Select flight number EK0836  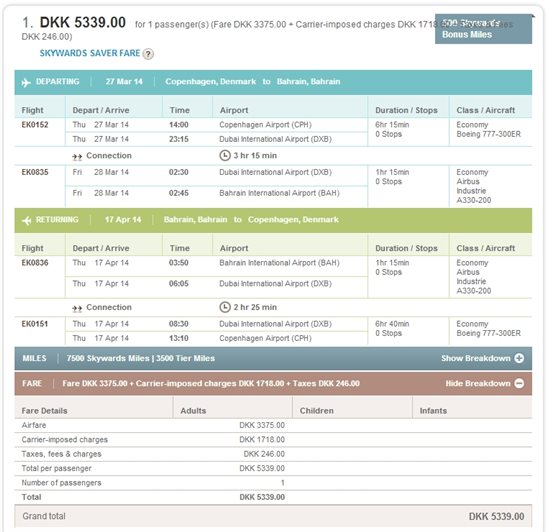pyautogui.click(x=35, y=263)
